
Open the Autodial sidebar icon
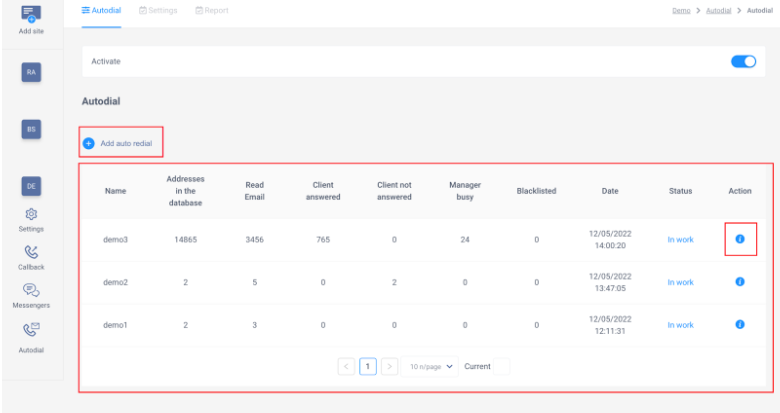tap(31, 329)
